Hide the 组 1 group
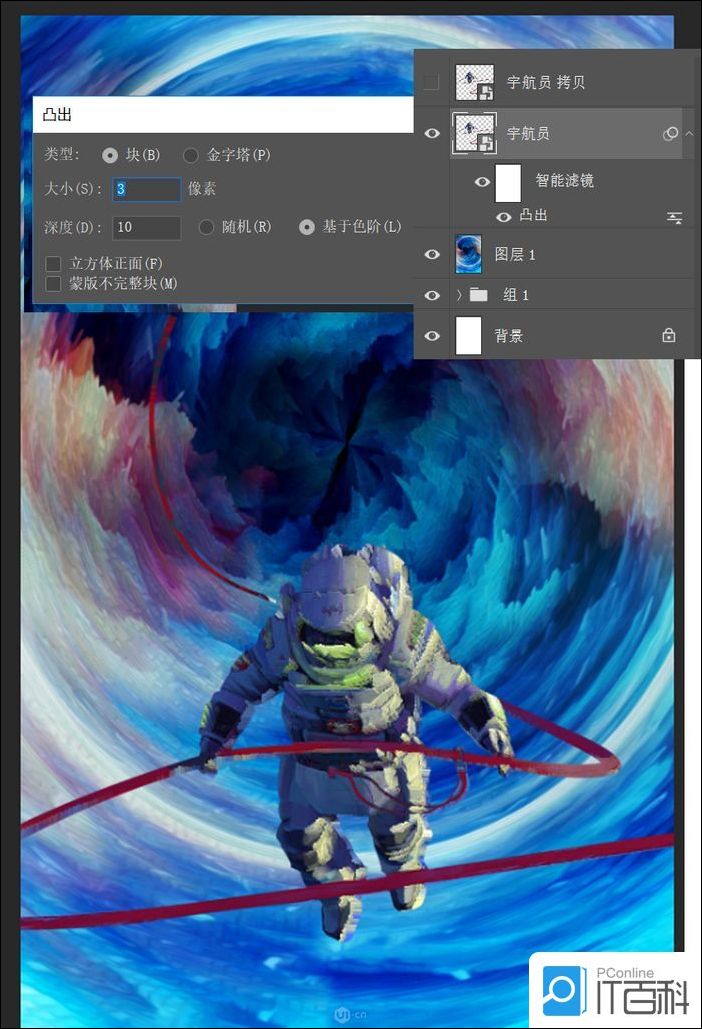This screenshot has width=702, height=1029. click(x=432, y=295)
